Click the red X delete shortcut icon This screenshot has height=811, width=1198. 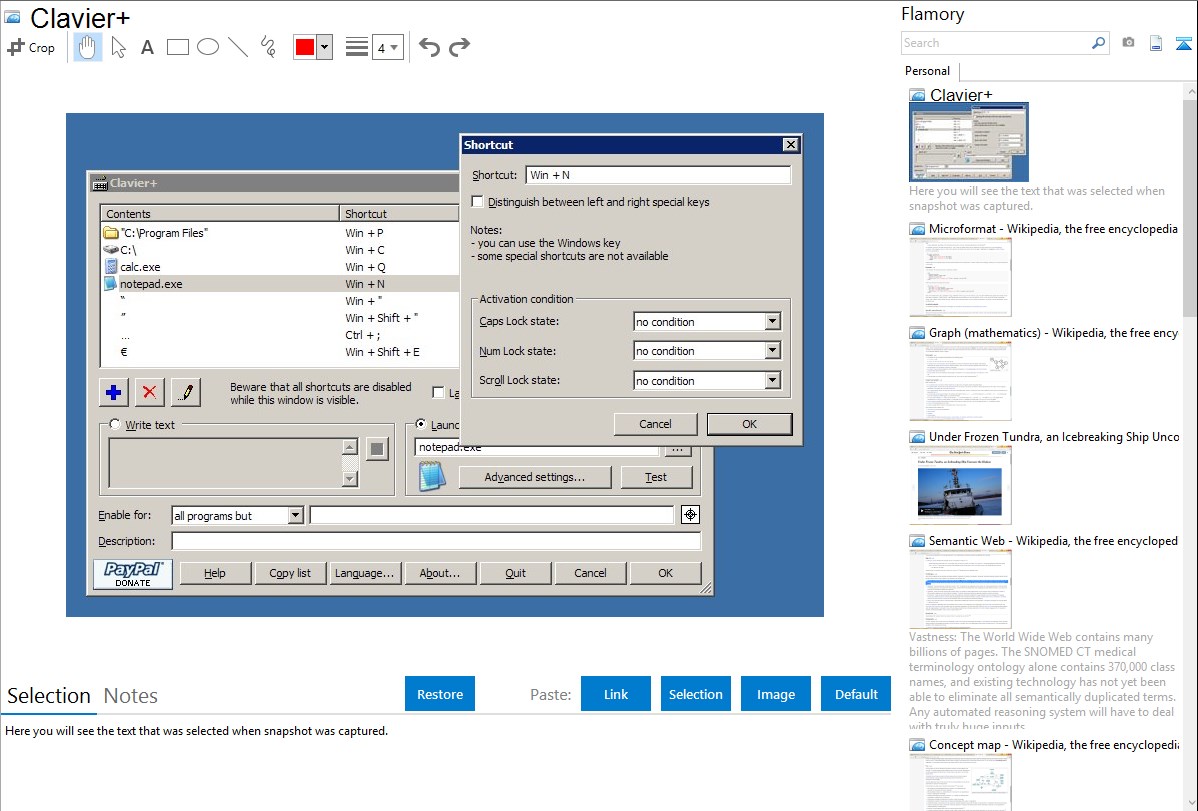150,393
